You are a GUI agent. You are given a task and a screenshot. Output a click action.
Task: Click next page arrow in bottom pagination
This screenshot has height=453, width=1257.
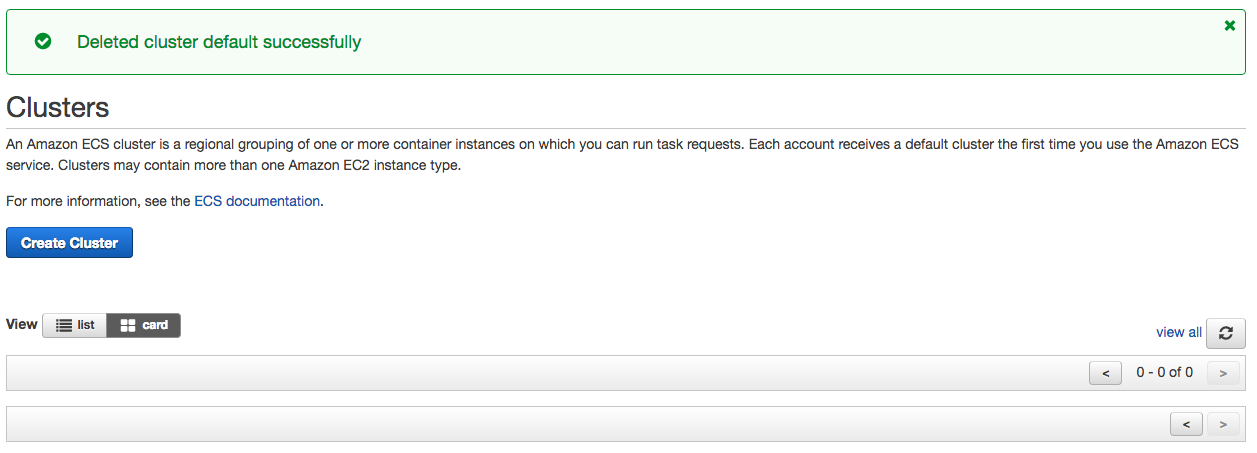click(1222, 424)
